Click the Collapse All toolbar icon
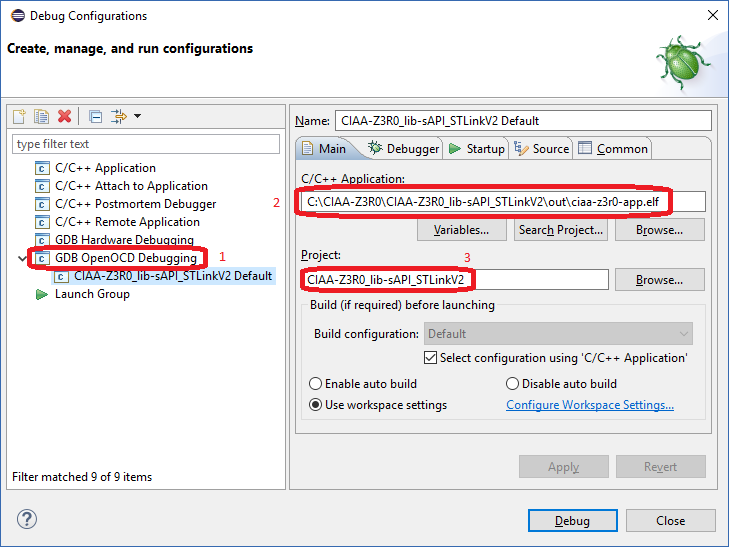Screen dimensions: 729x547 95,116
